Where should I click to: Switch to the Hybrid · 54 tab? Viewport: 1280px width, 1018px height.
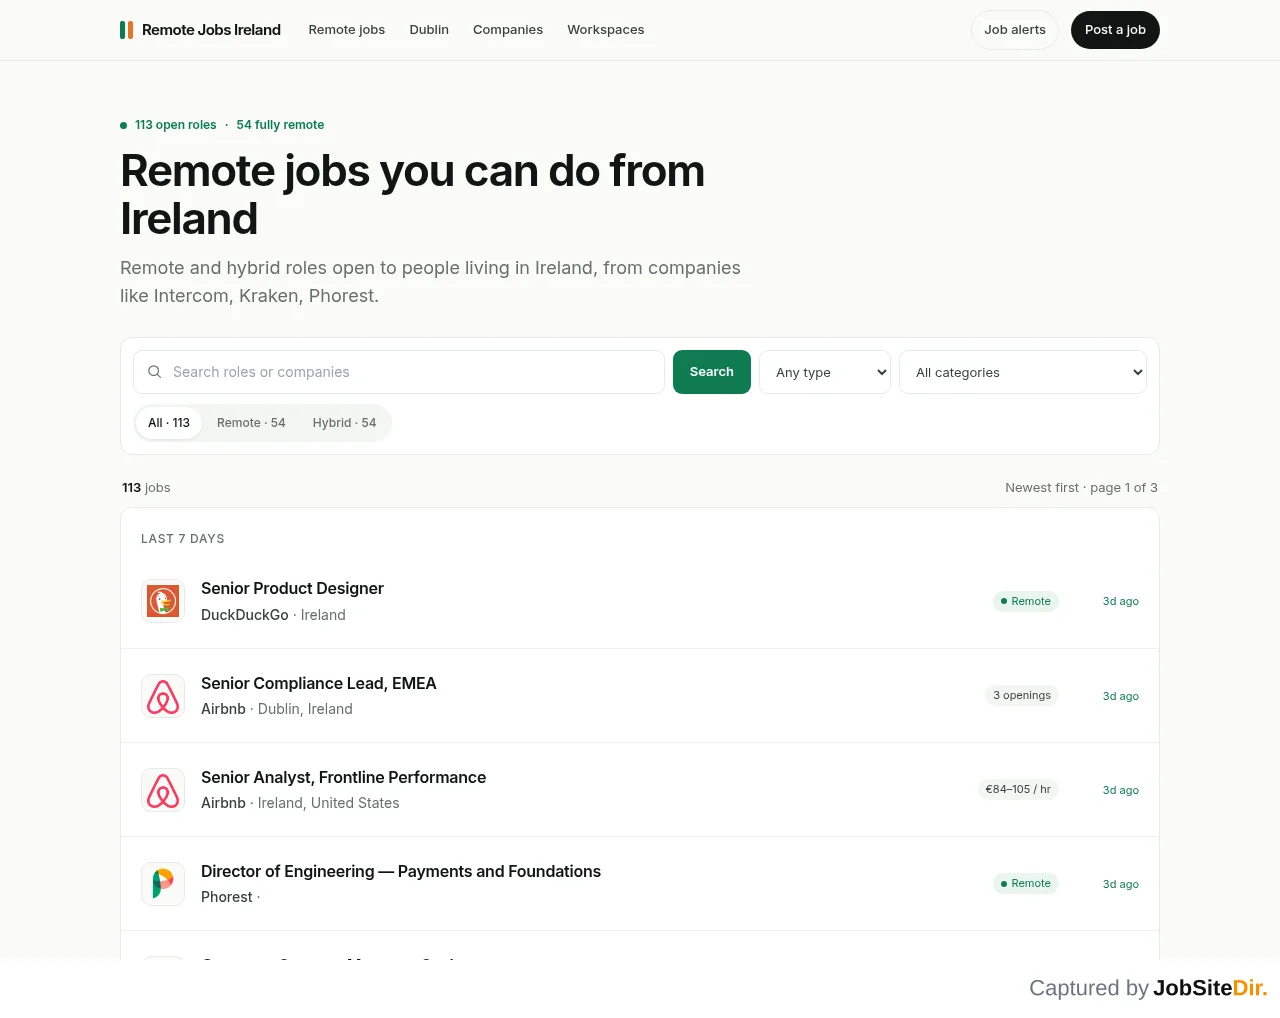(x=344, y=423)
